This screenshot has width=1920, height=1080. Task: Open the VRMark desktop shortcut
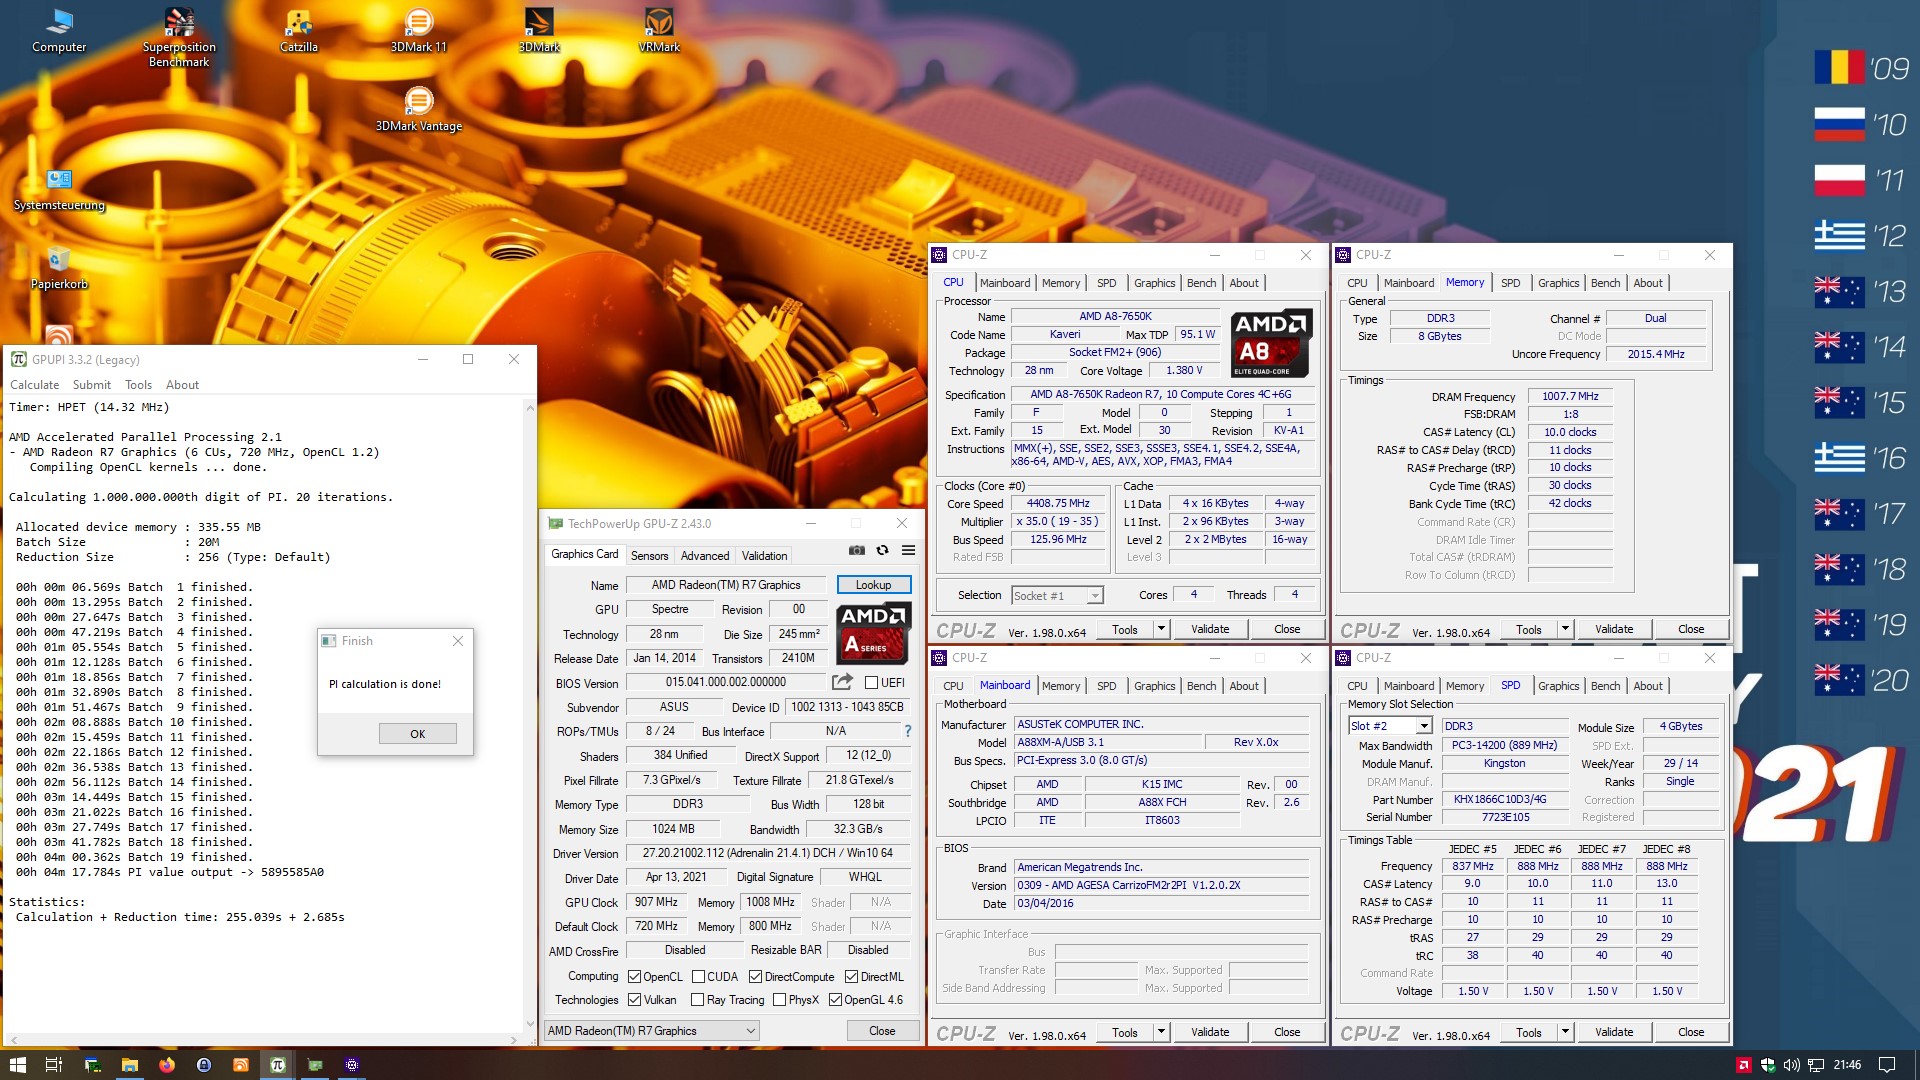(659, 31)
